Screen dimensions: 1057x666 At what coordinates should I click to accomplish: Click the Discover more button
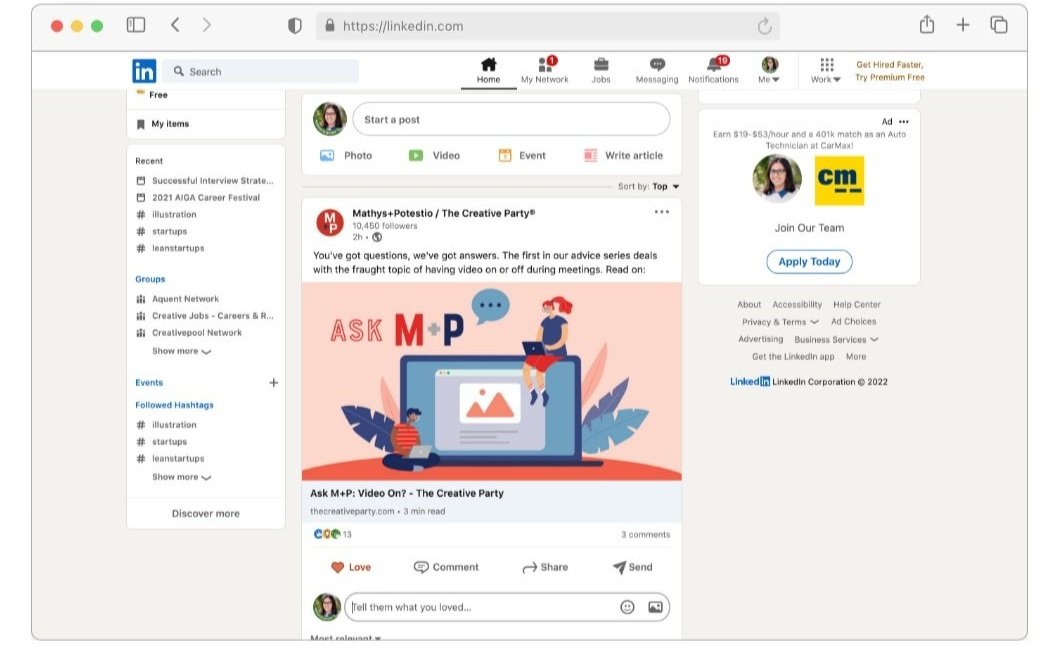206,514
